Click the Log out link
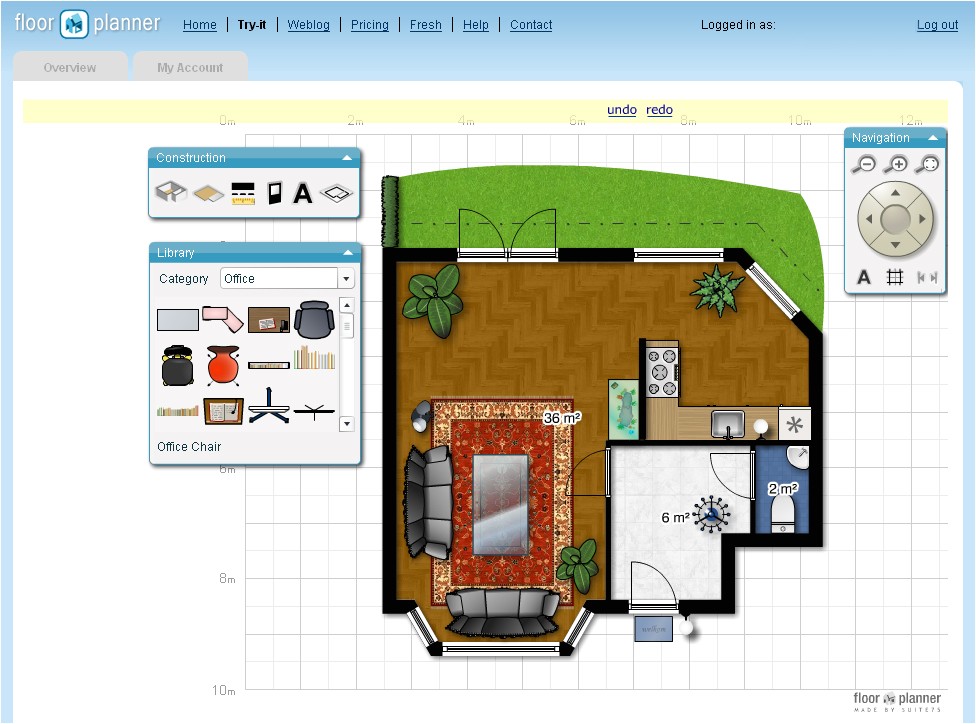The height and width of the screenshot is (724, 976). coord(937,25)
